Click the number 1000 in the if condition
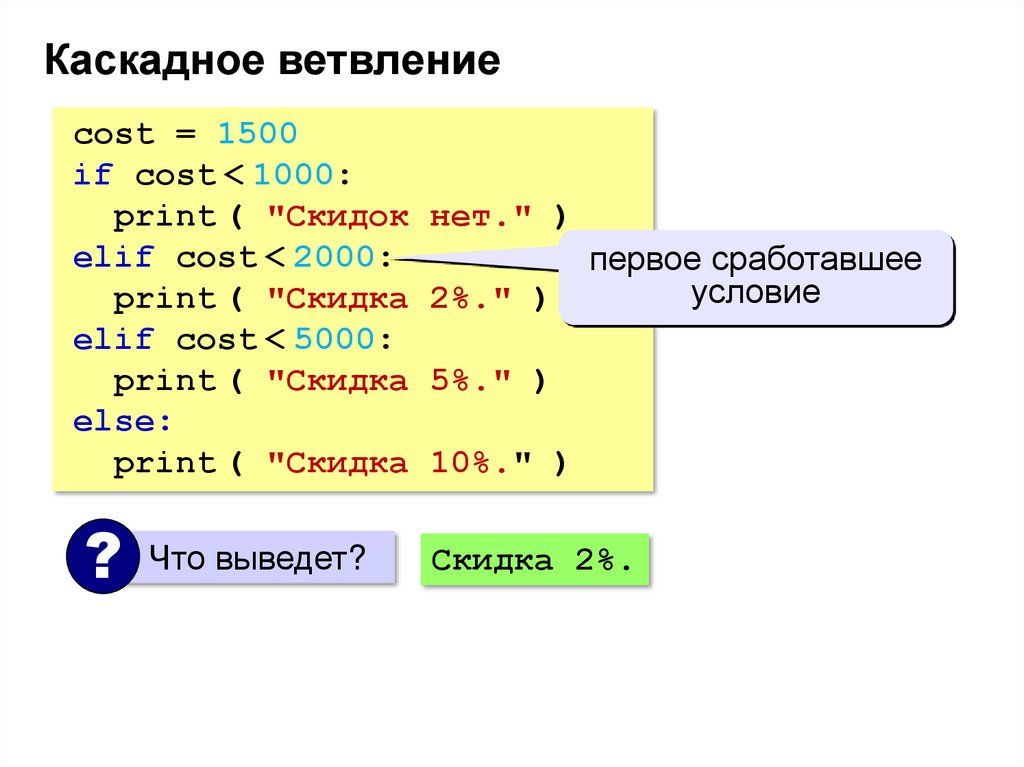The image size is (1024, 767). click(294, 175)
